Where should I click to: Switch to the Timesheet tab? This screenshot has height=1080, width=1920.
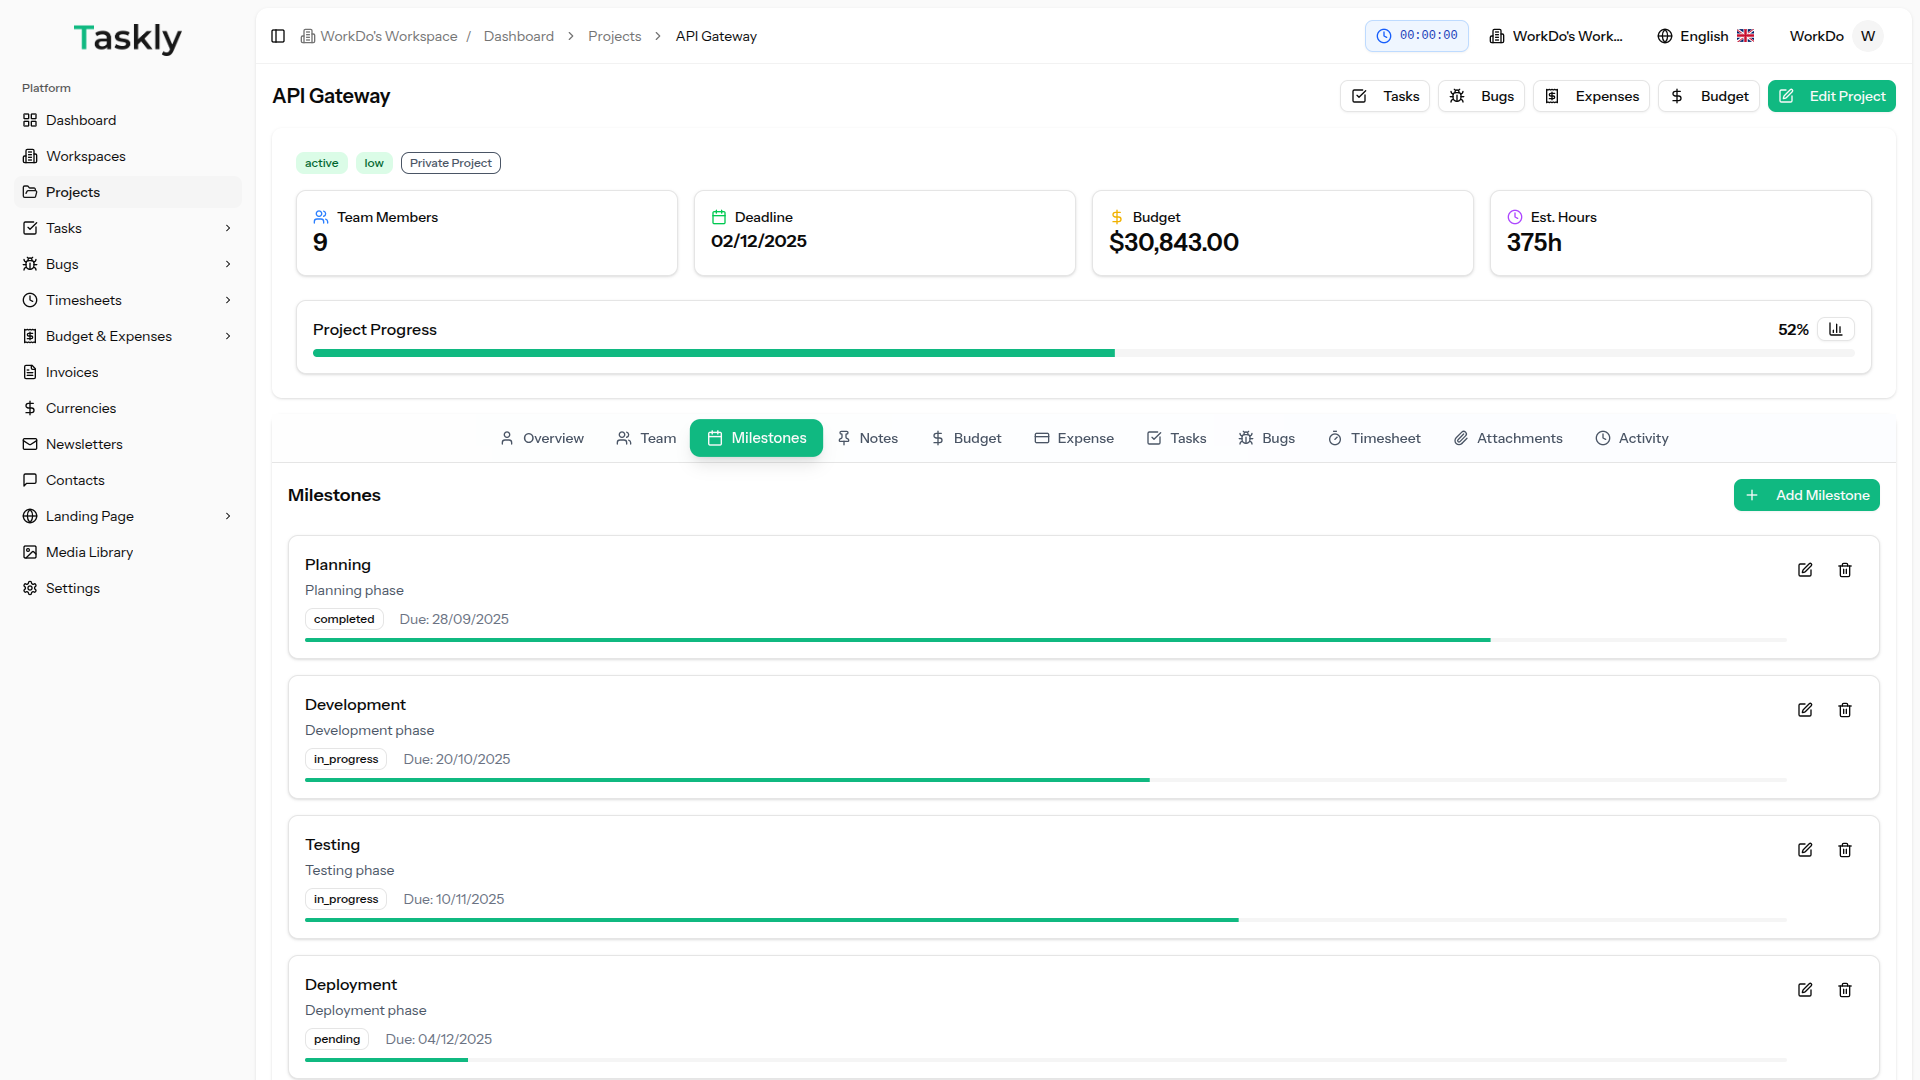tap(1374, 438)
